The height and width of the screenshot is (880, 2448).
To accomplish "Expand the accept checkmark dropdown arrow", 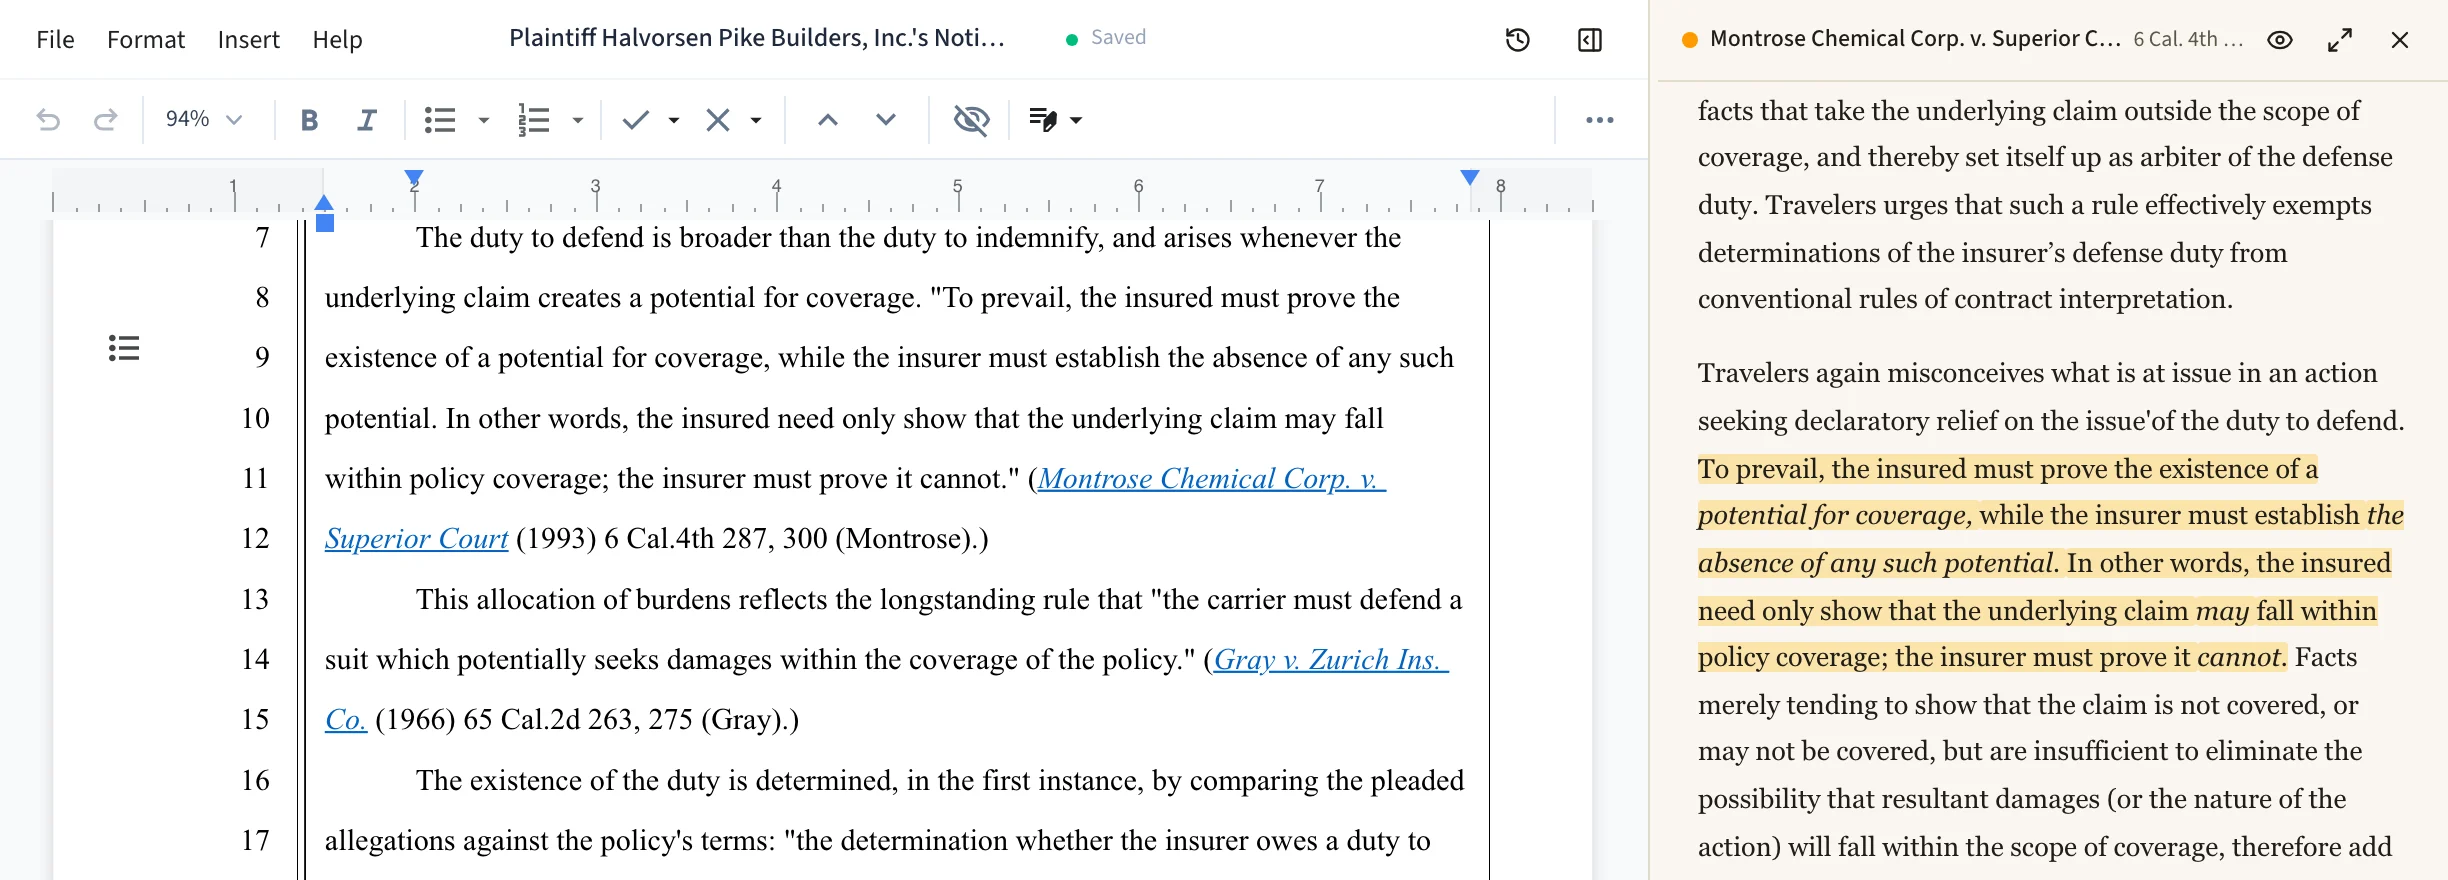I will pyautogui.click(x=674, y=120).
